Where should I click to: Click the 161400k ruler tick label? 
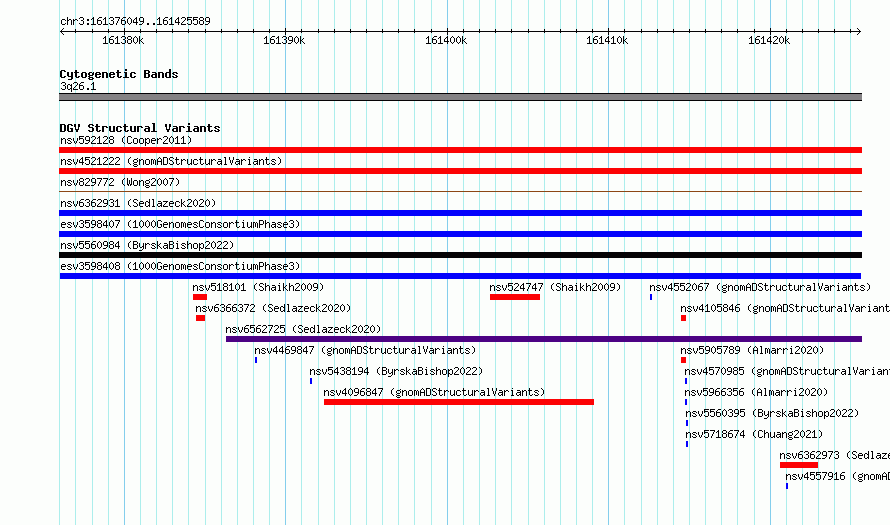click(446, 40)
